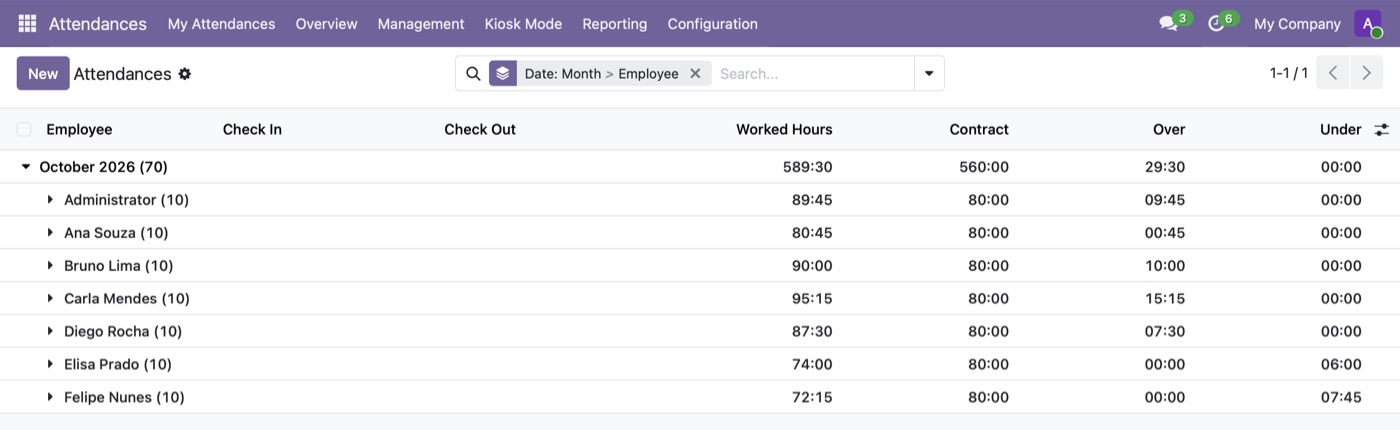
Task: Open the Attendances gear actions menu
Action: click(185, 74)
